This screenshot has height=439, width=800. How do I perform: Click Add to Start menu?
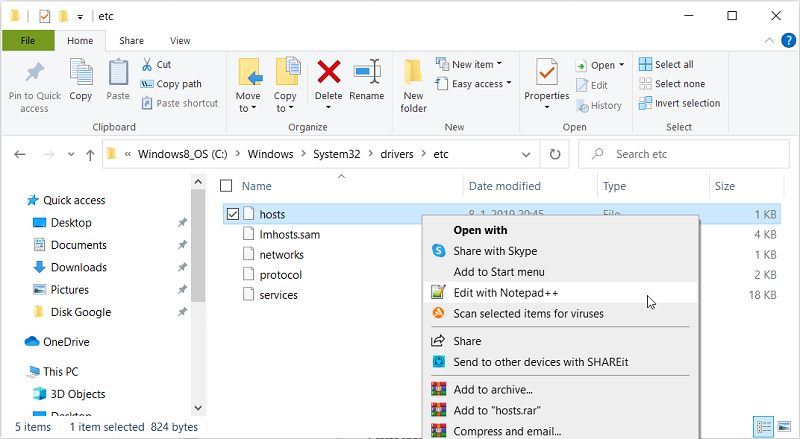tap(560, 272)
